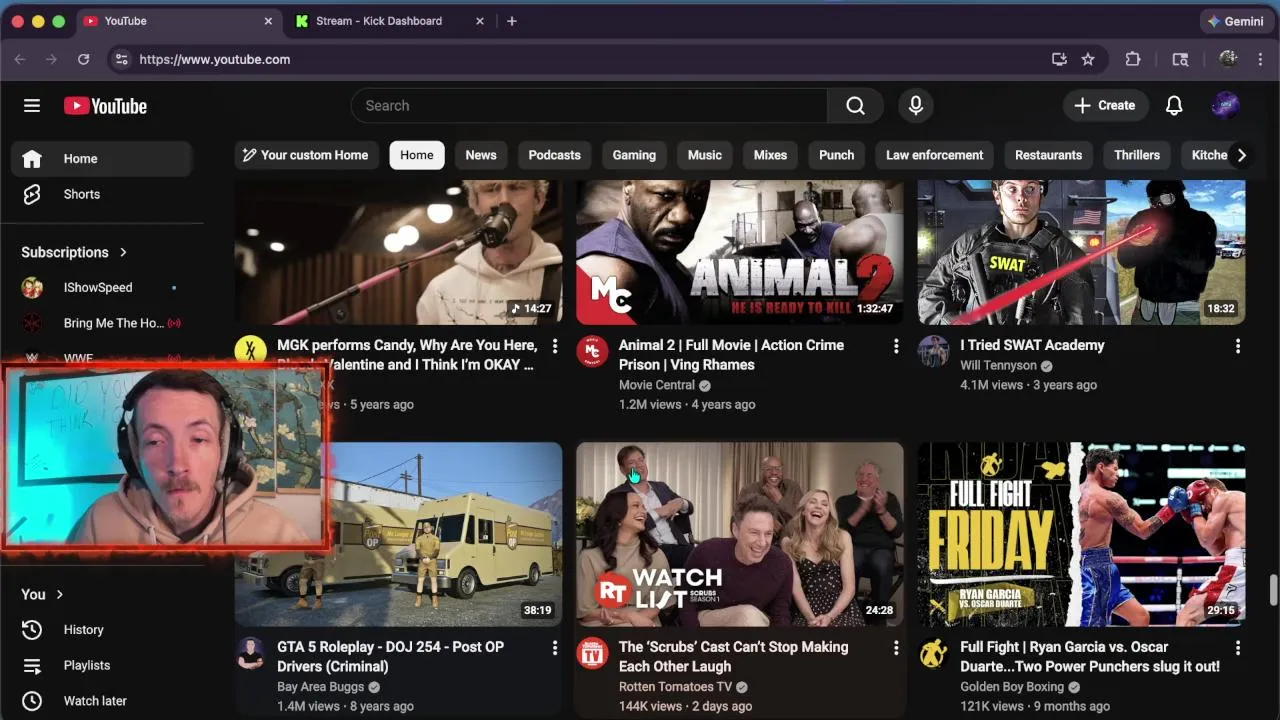Open options menu for Animal 2 video

point(896,346)
